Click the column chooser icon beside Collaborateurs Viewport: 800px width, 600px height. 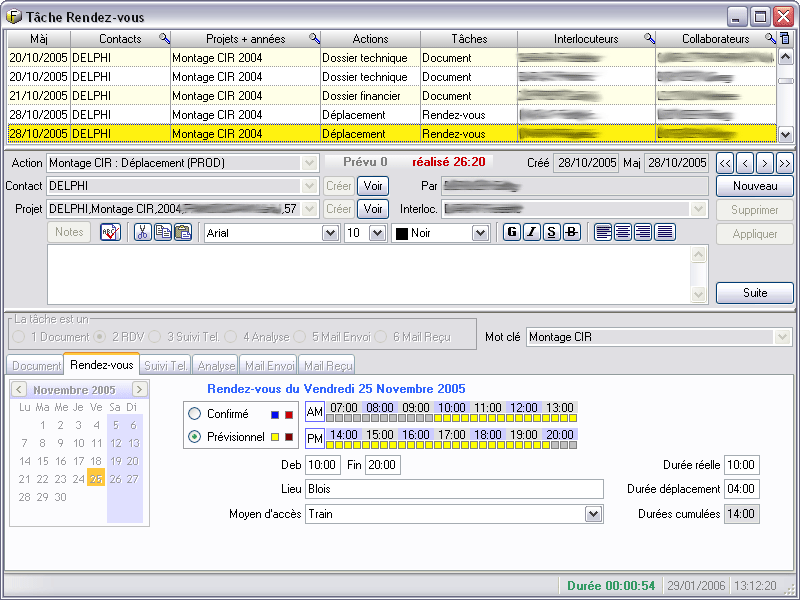coord(785,38)
